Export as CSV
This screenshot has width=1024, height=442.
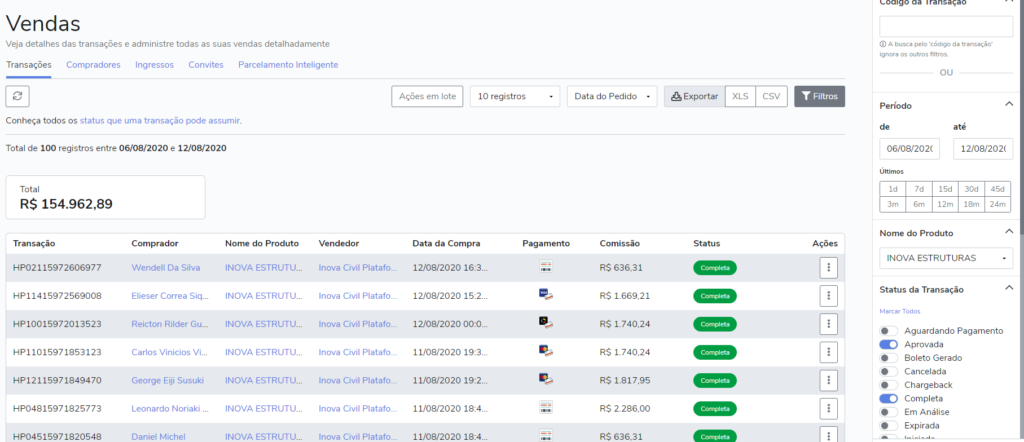click(x=771, y=96)
